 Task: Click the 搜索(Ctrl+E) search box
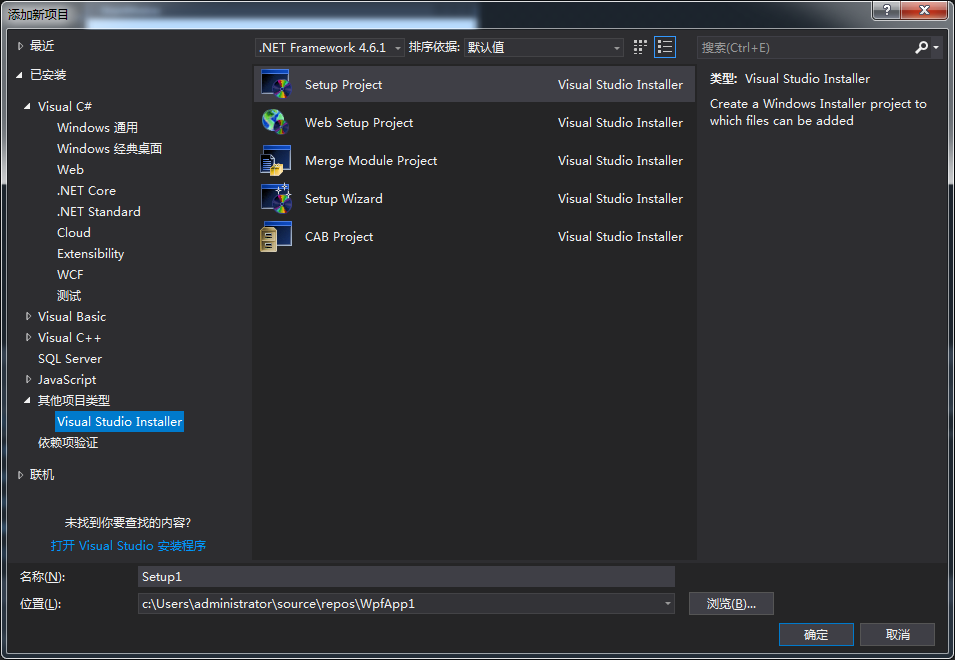coord(805,47)
